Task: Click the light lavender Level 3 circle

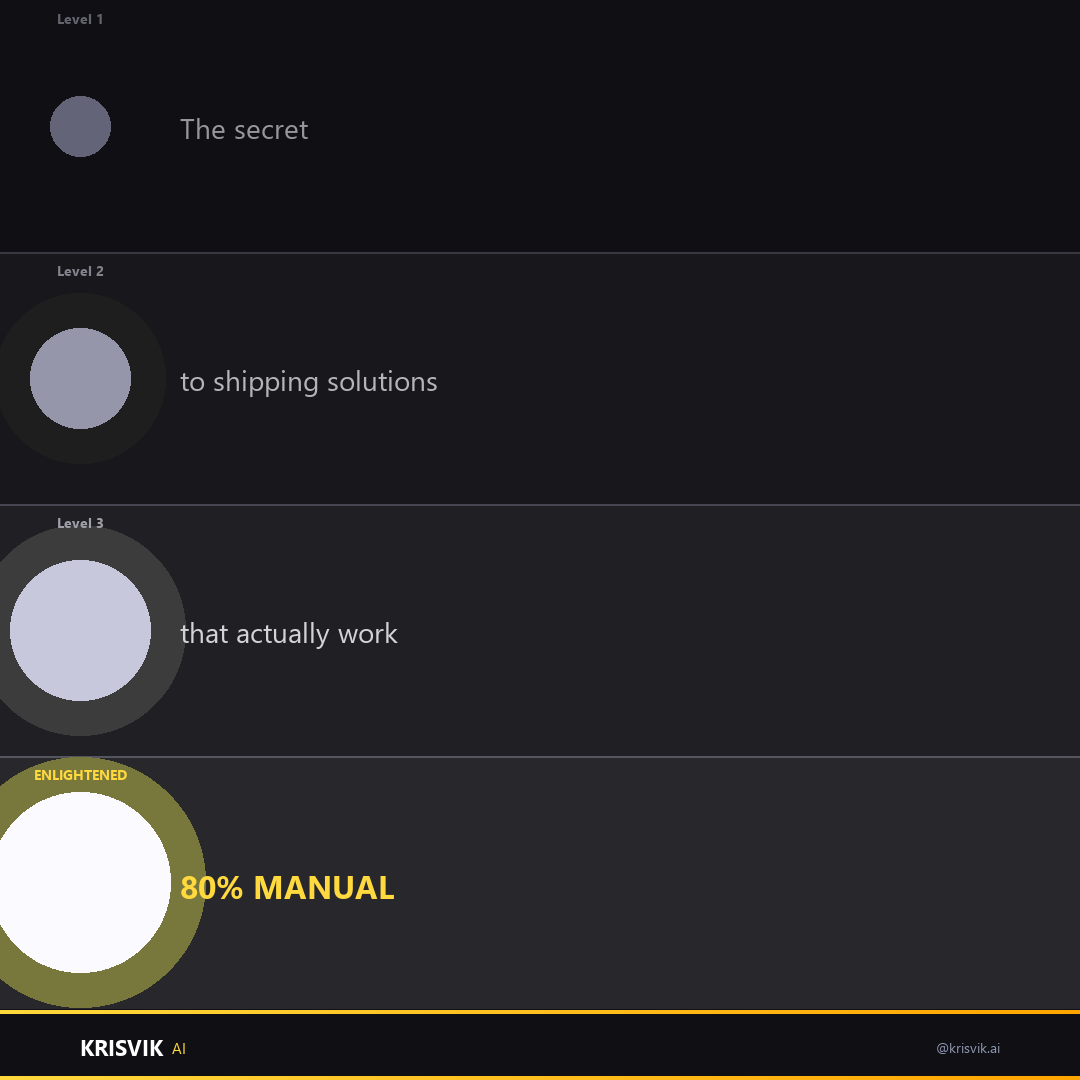Action: pyautogui.click(x=81, y=630)
